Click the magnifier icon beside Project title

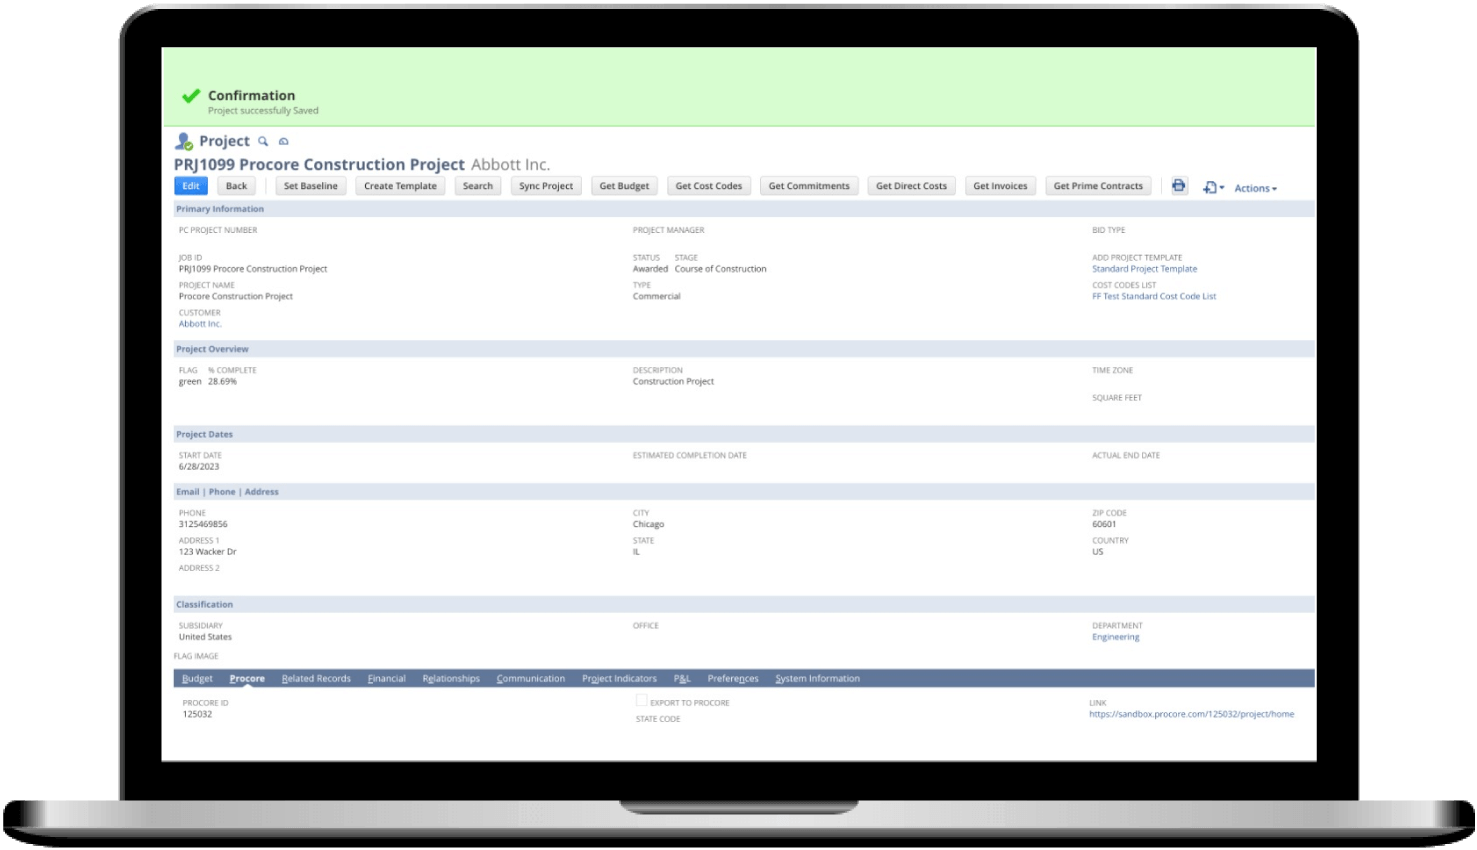(x=263, y=141)
